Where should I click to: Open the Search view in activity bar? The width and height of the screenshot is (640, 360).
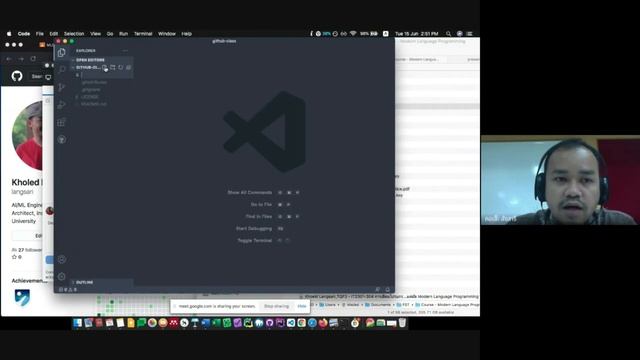pos(62,70)
